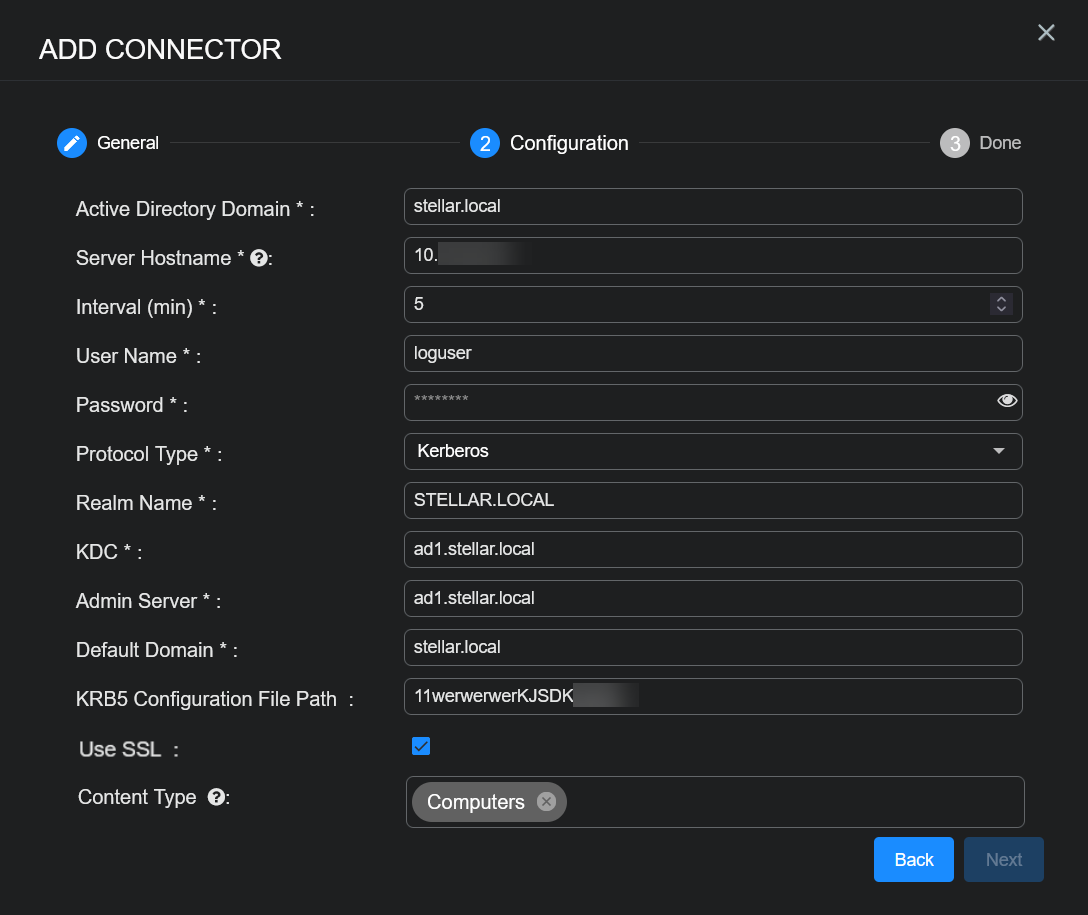Remove the Computers tag with its x icon

(545, 802)
